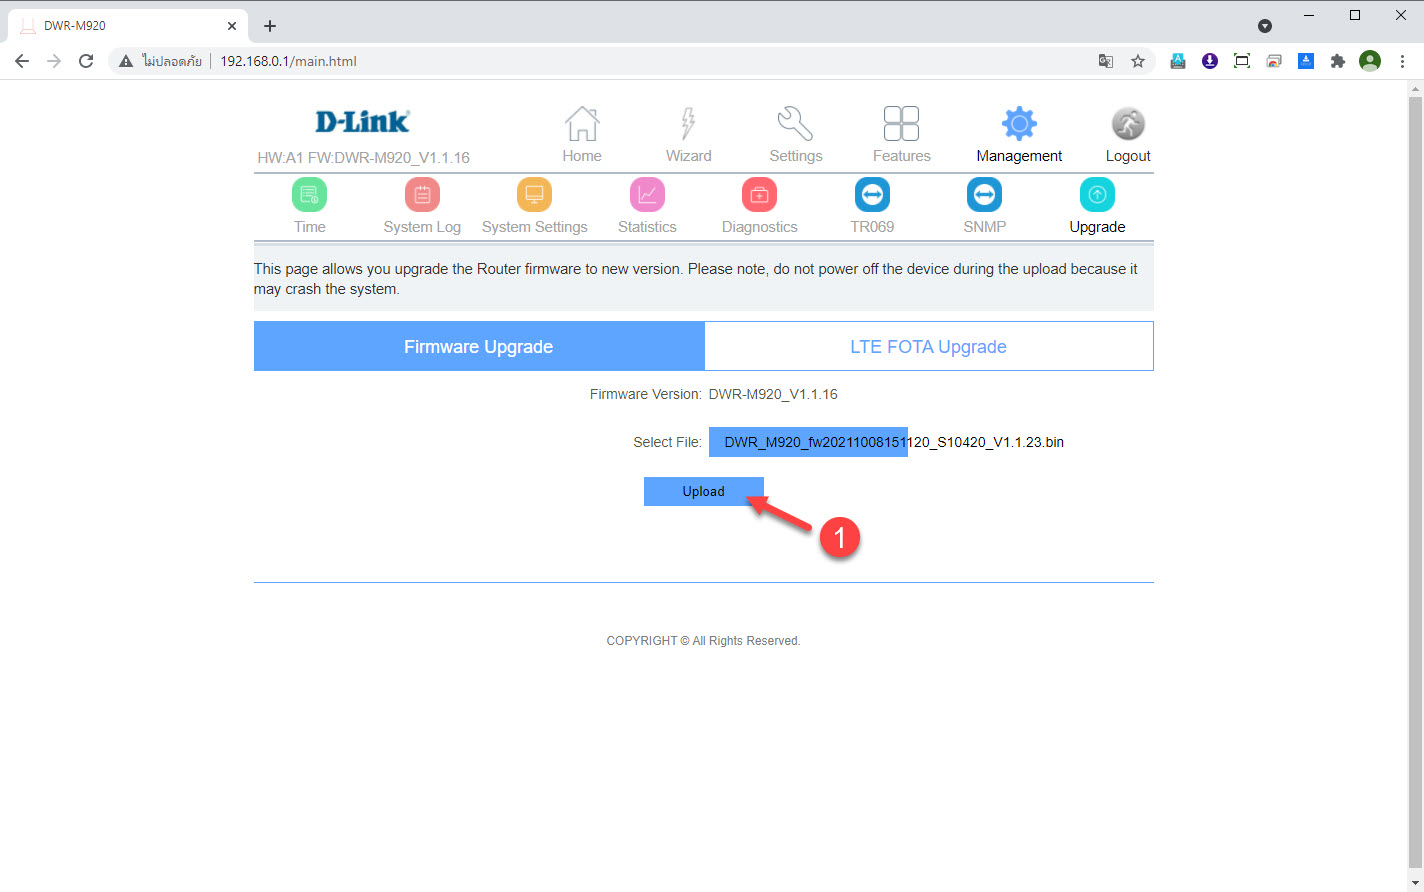Select the Management gear icon
The width and height of the screenshot is (1424, 892).
click(1019, 124)
